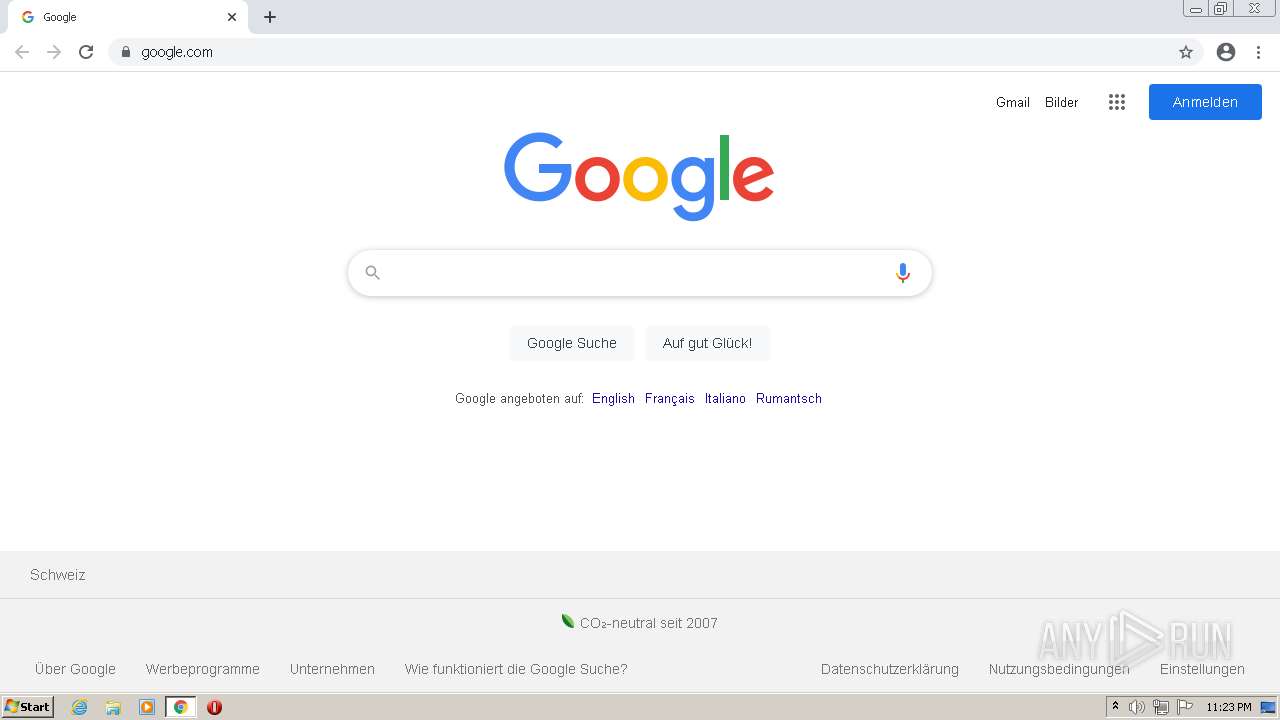
Task: Click the volume speaker tray icon
Action: (x=1137, y=707)
